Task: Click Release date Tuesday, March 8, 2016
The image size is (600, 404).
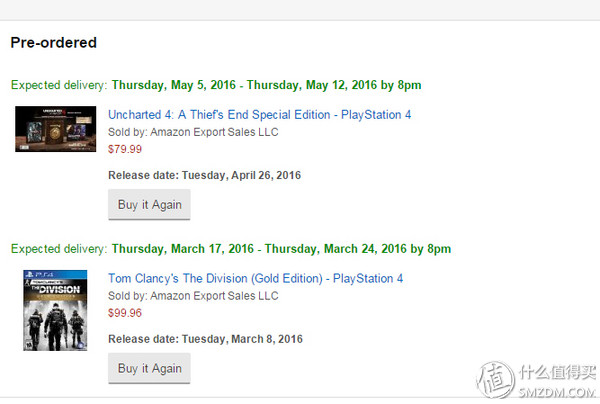Action: [204, 338]
